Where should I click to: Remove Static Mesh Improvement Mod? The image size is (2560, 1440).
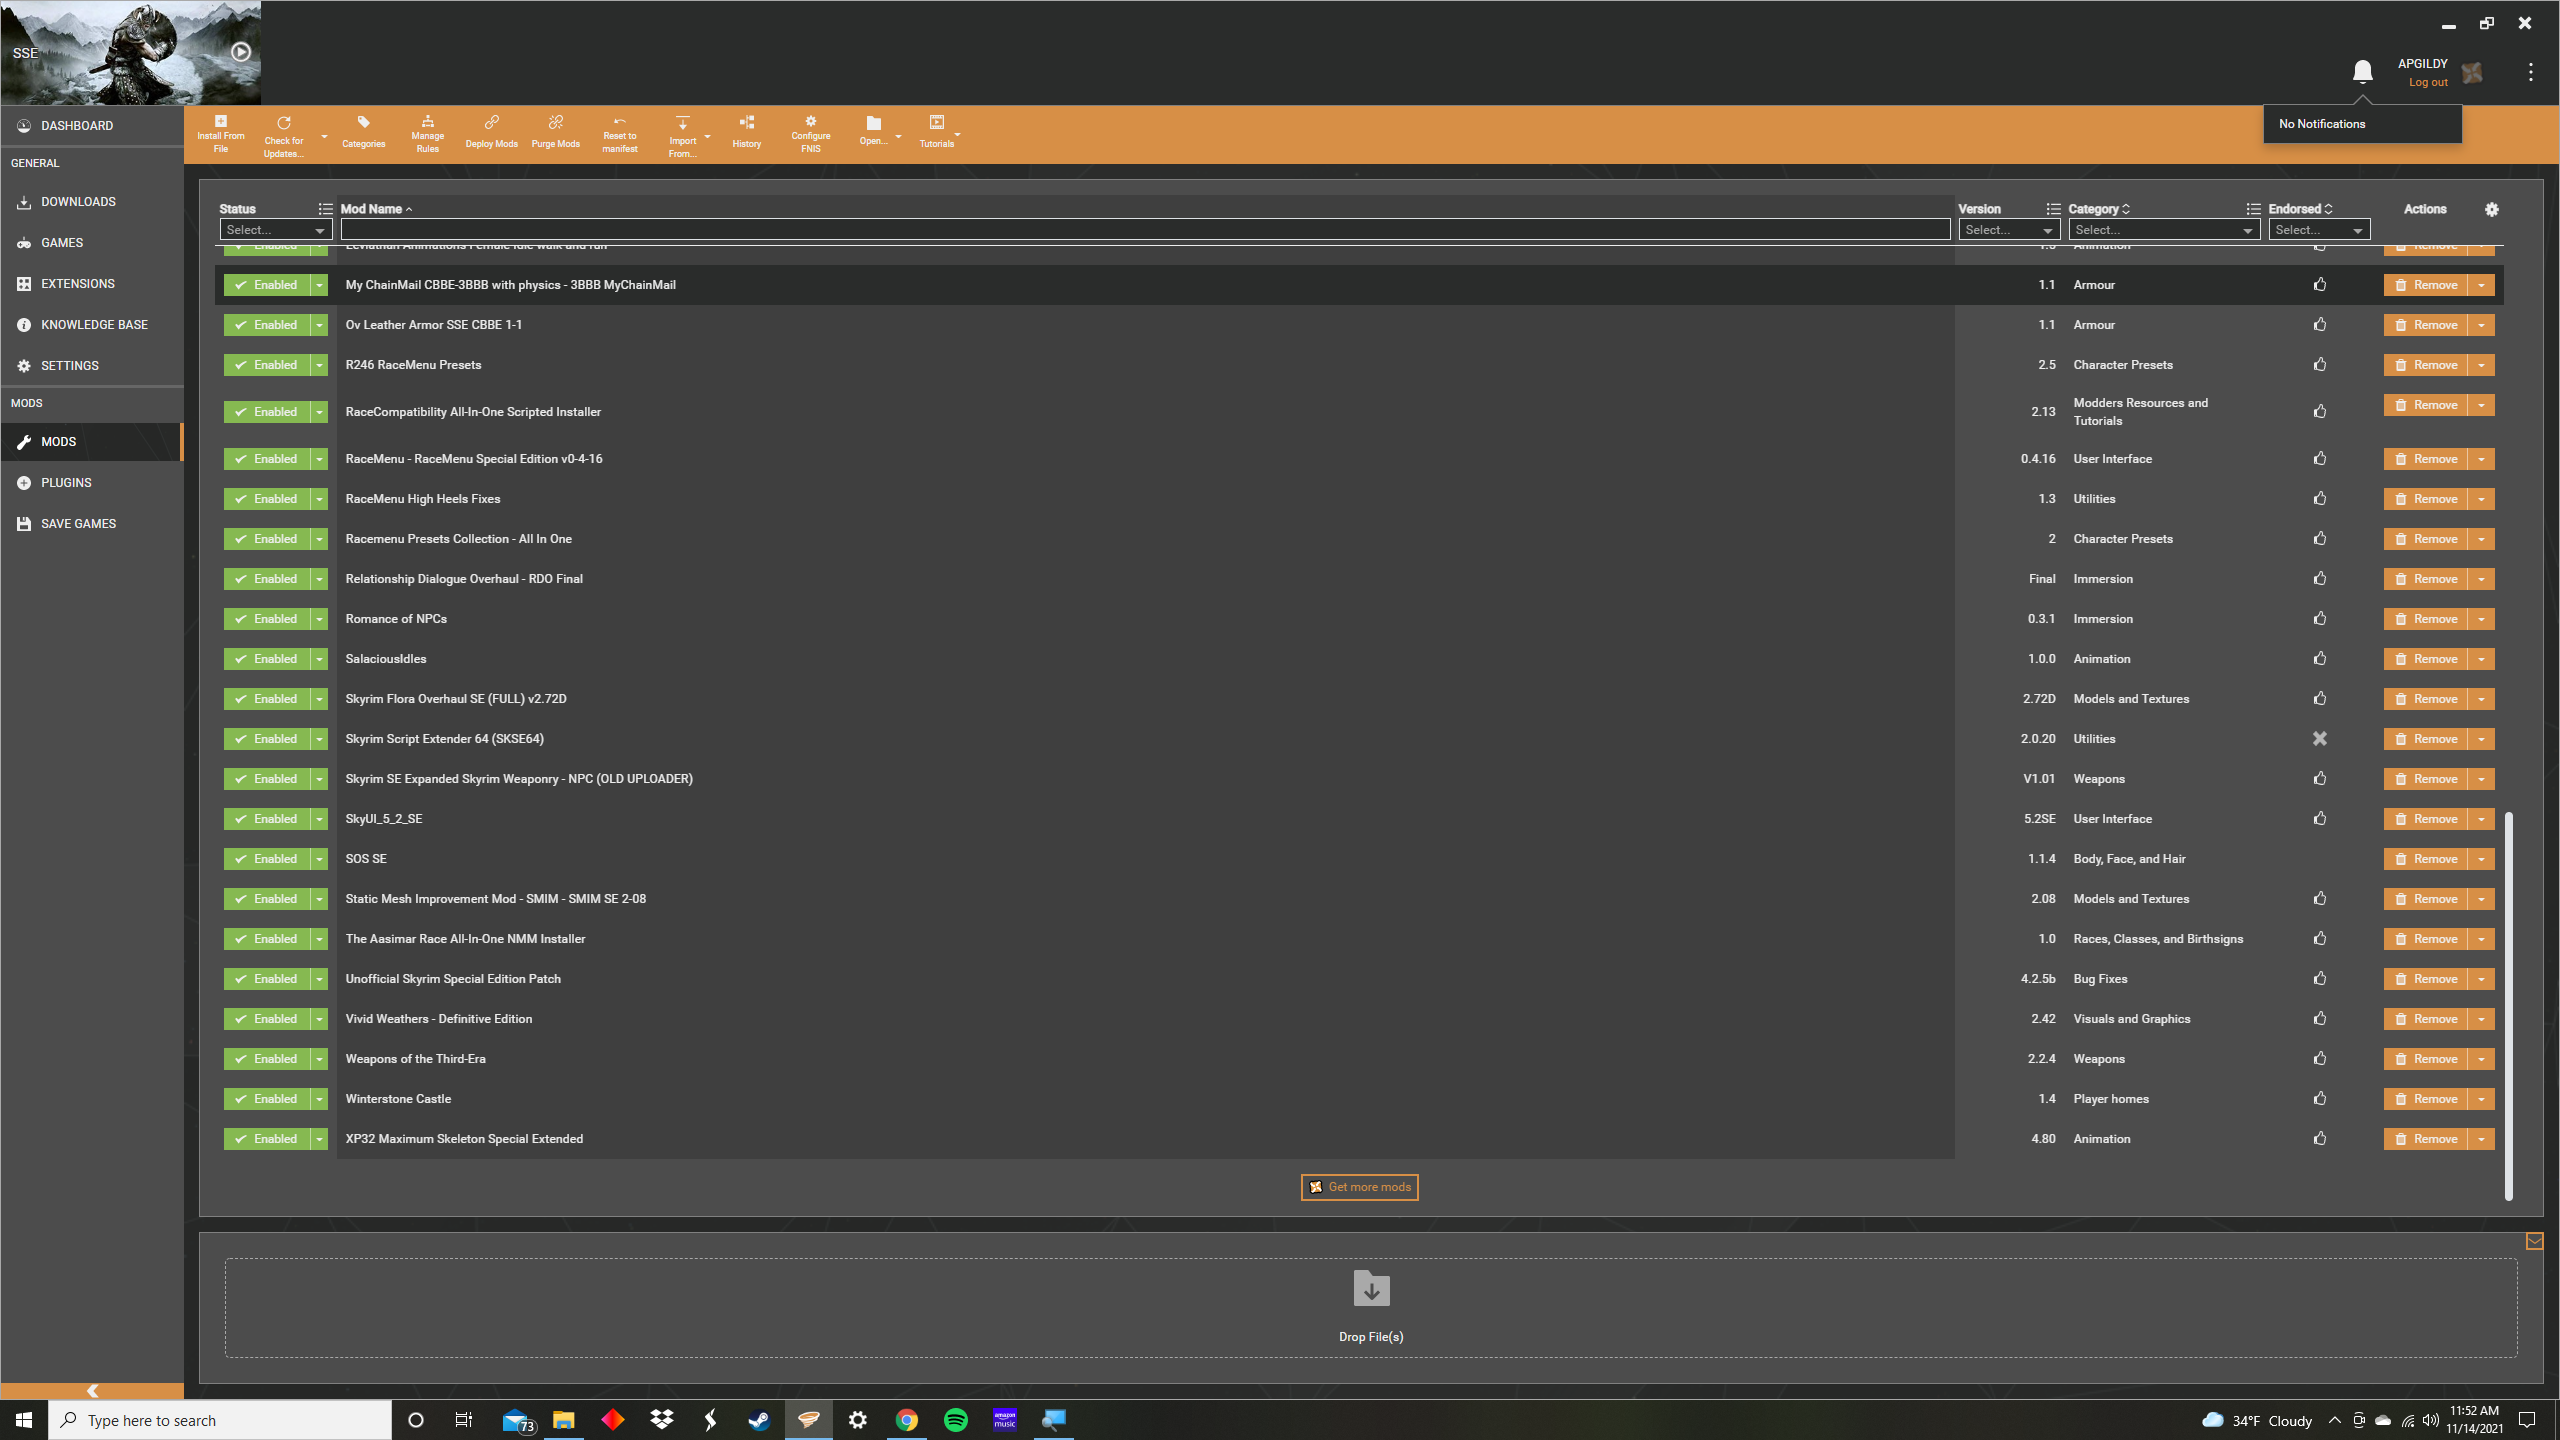[2425, 898]
